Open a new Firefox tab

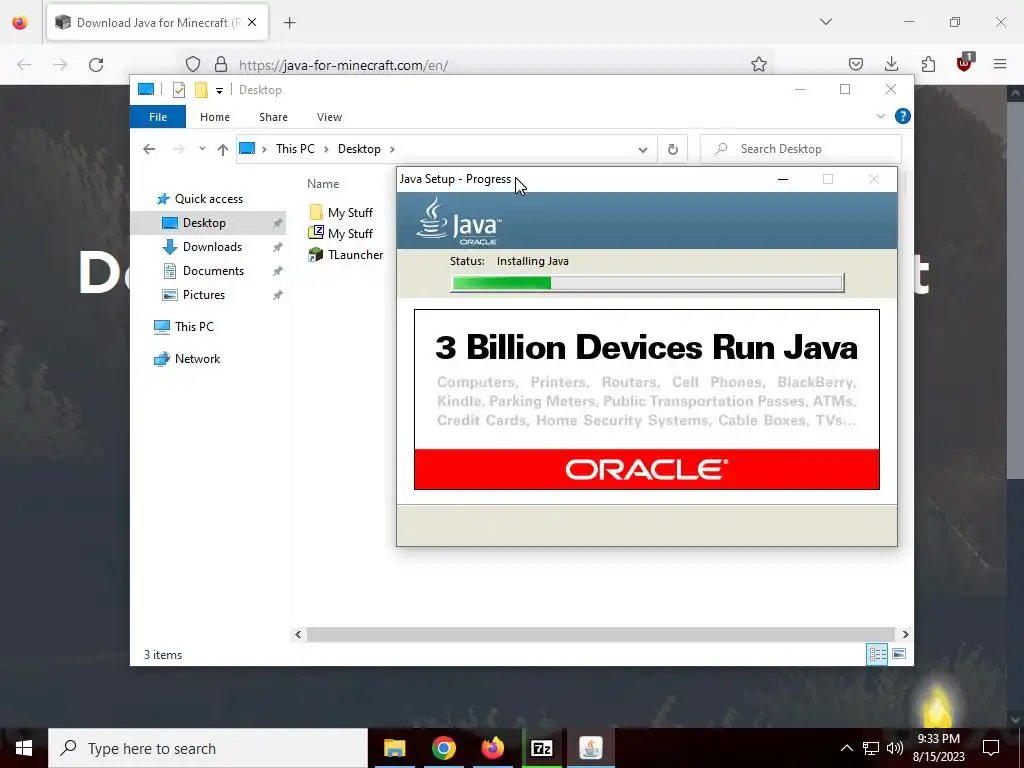tap(290, 23)
